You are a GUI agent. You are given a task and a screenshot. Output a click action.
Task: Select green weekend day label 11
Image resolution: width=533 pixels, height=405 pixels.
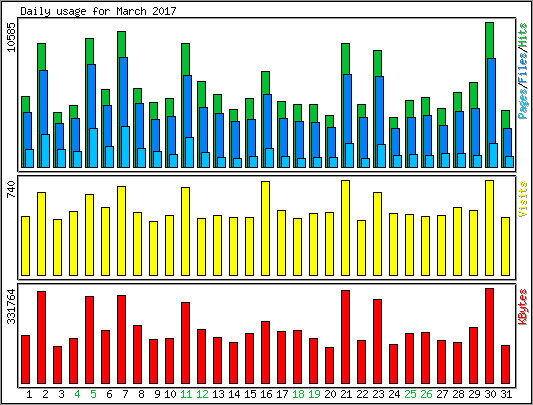(x=186, y=394)
